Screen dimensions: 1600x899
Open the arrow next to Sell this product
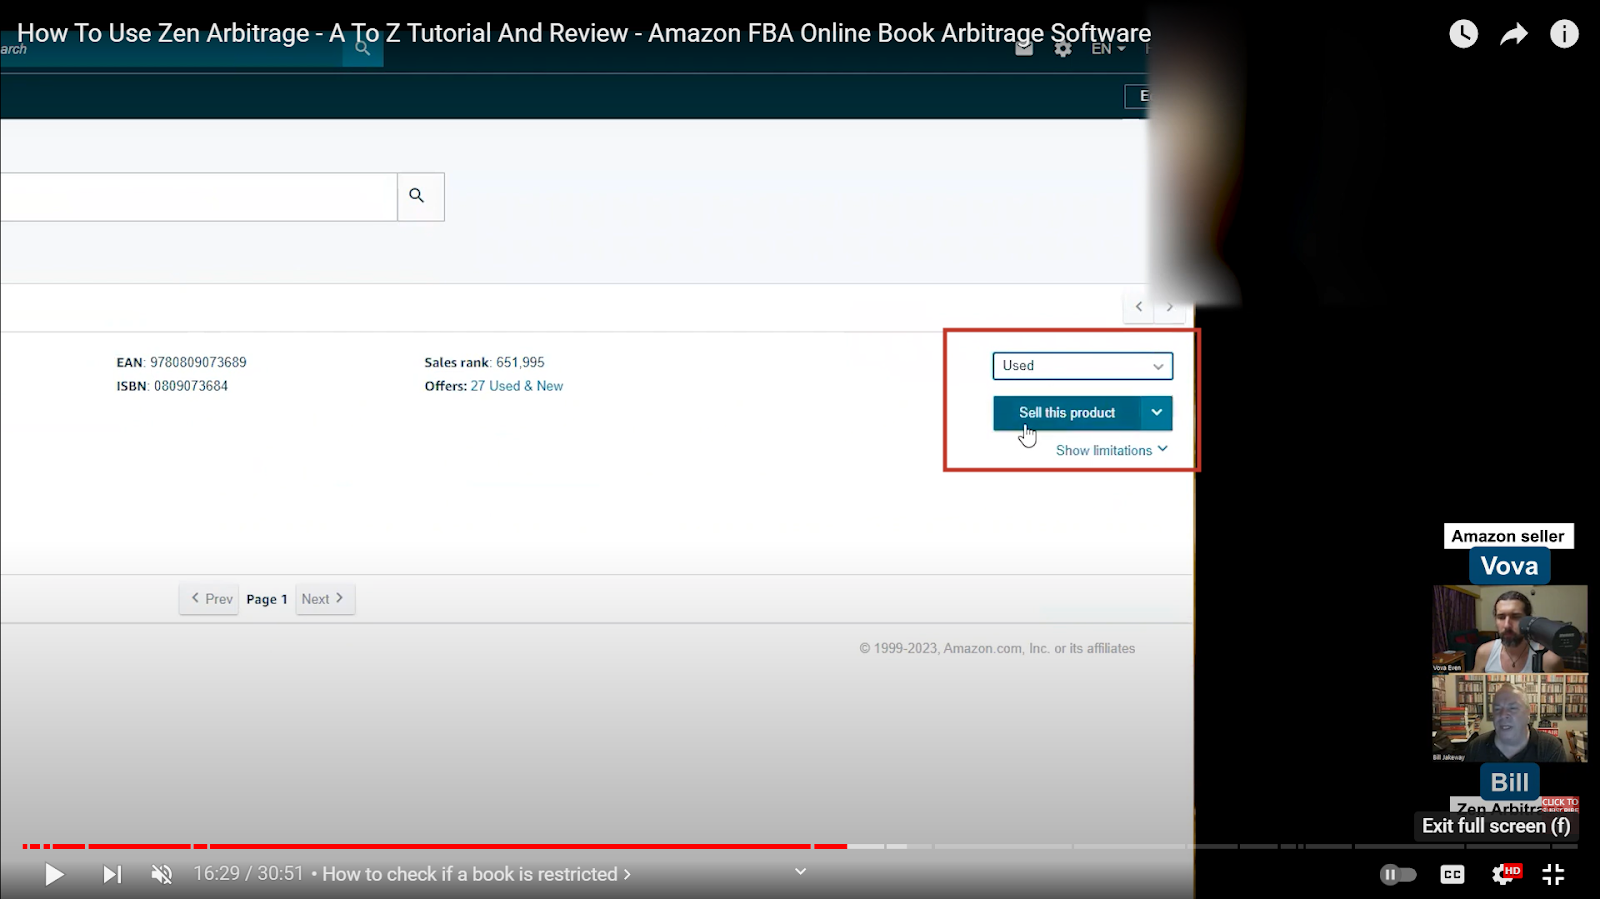pyautogui.click(x=1157, y=413)
